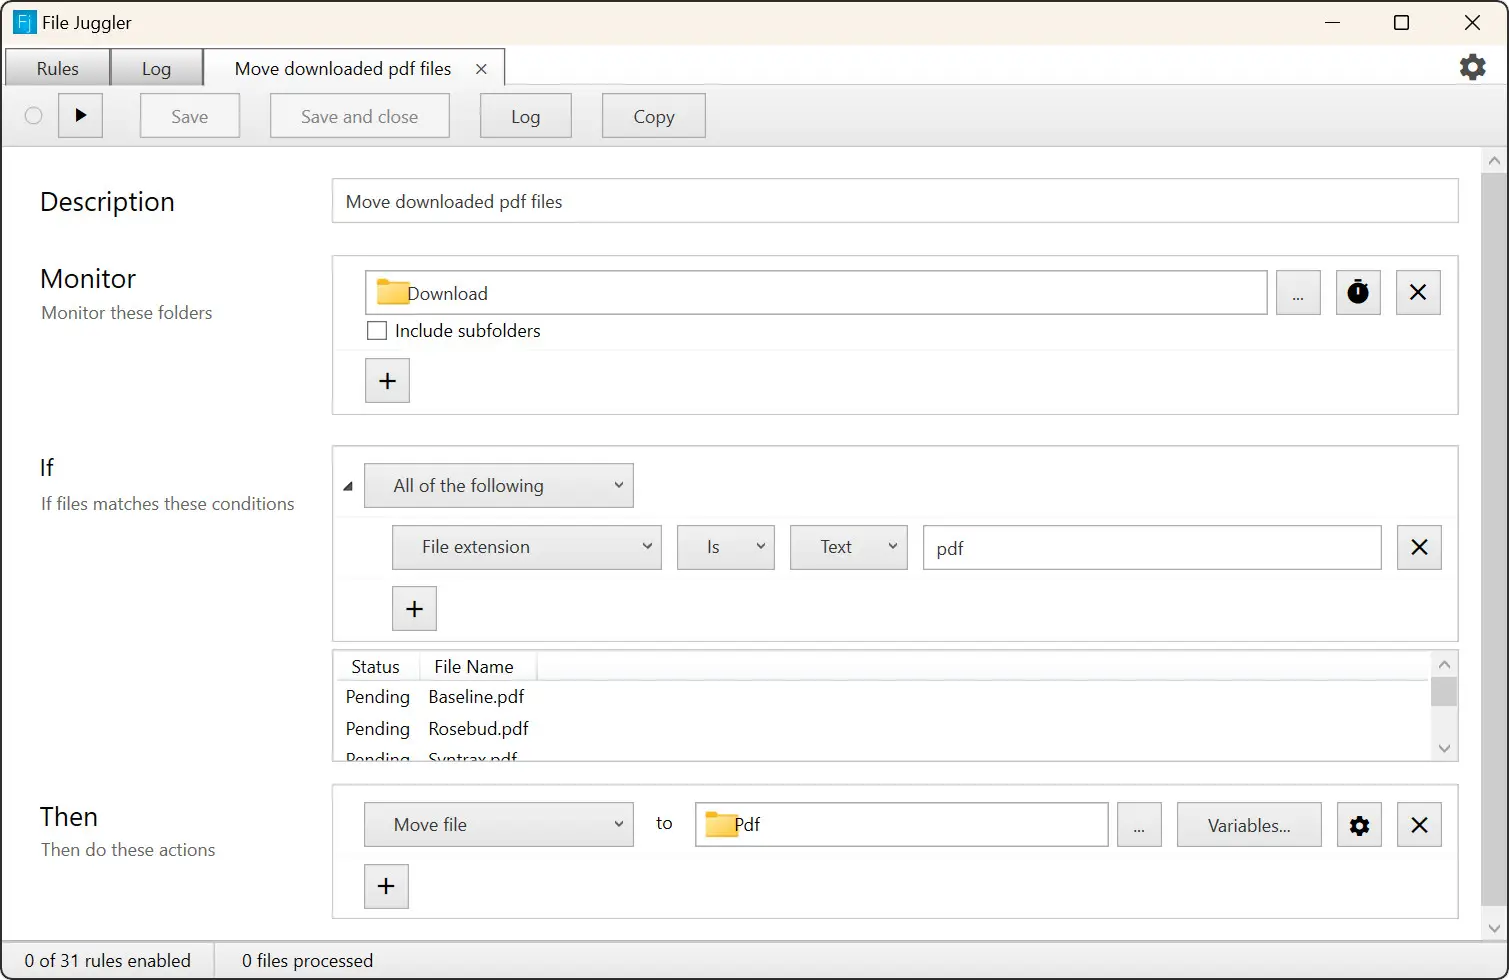Remove the Move file action

(x=1419, y=825)
